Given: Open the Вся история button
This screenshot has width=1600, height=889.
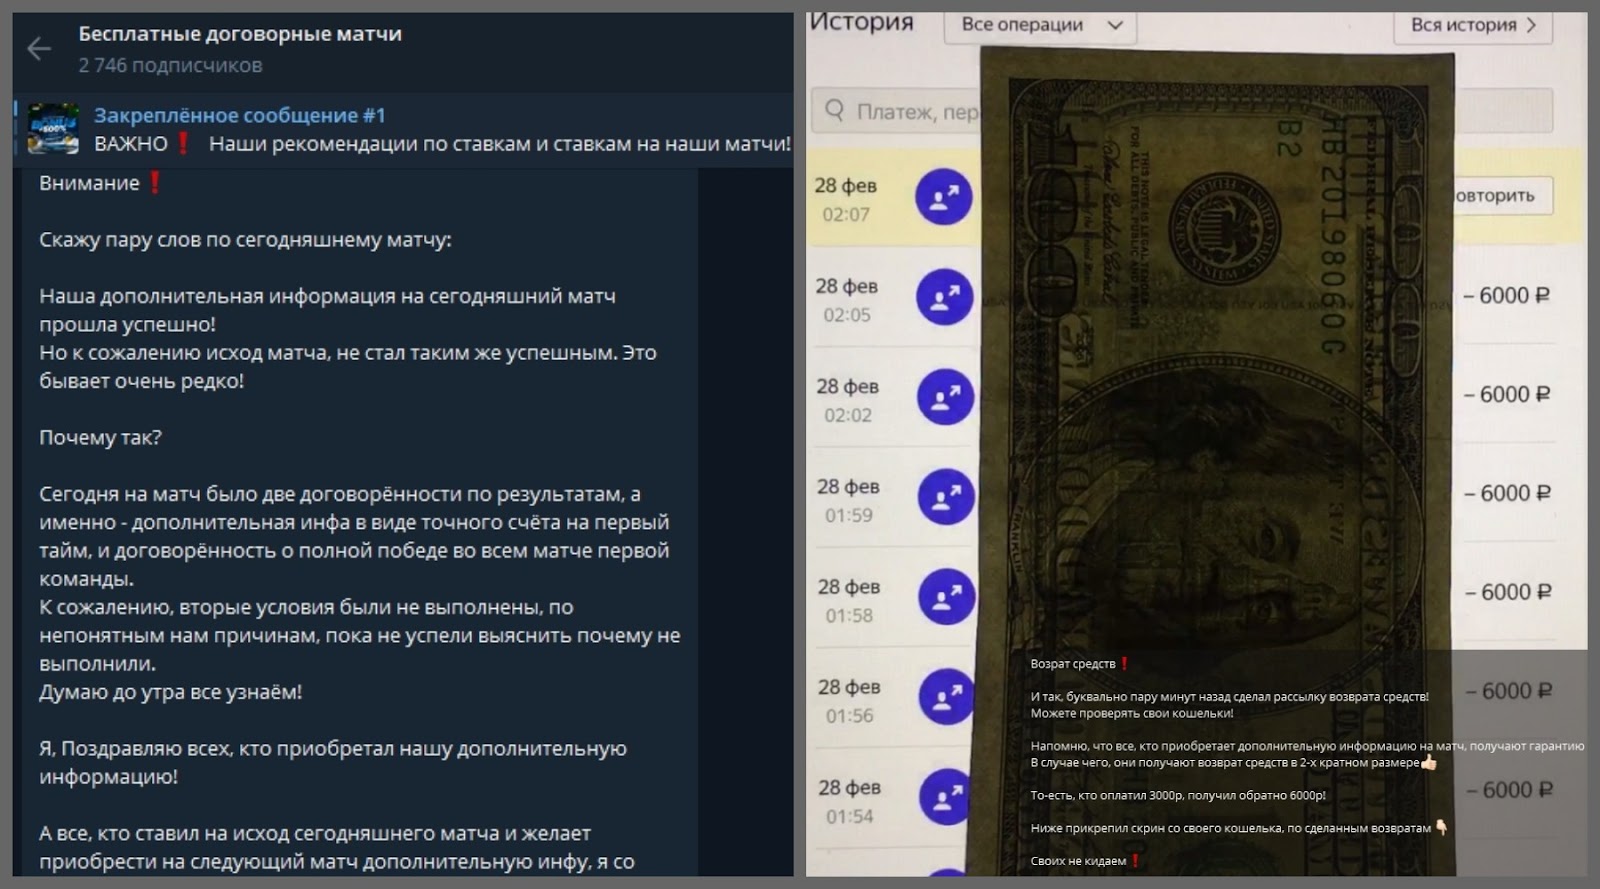Looking at the screenshot, I should 1473,25.
